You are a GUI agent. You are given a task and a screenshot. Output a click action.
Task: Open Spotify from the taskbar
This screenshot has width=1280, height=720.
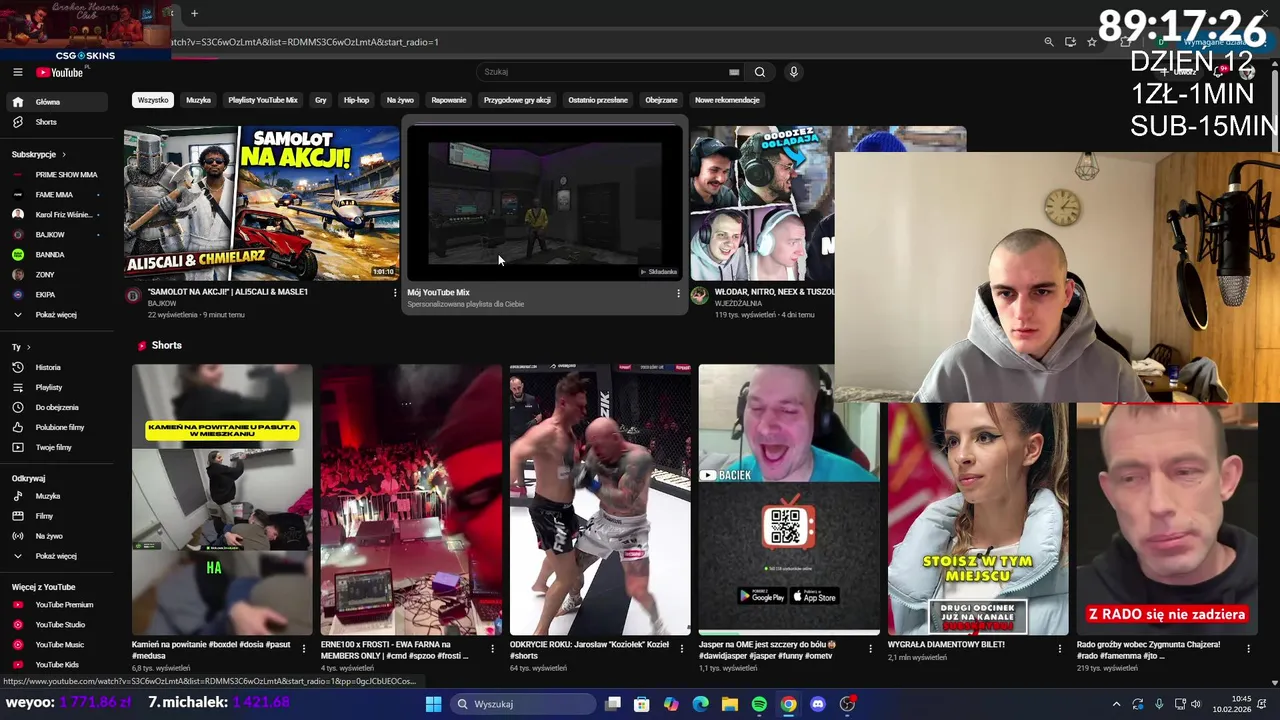(759, 704)
